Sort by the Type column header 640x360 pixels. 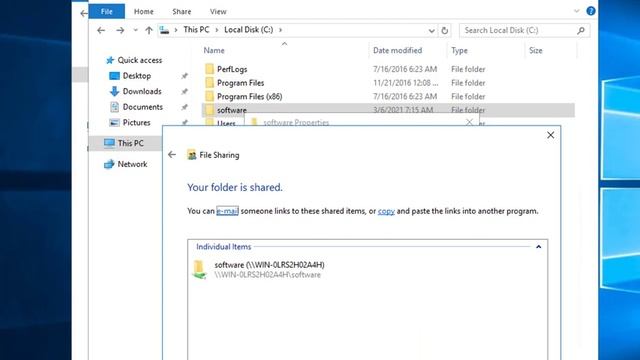point(459,51)
